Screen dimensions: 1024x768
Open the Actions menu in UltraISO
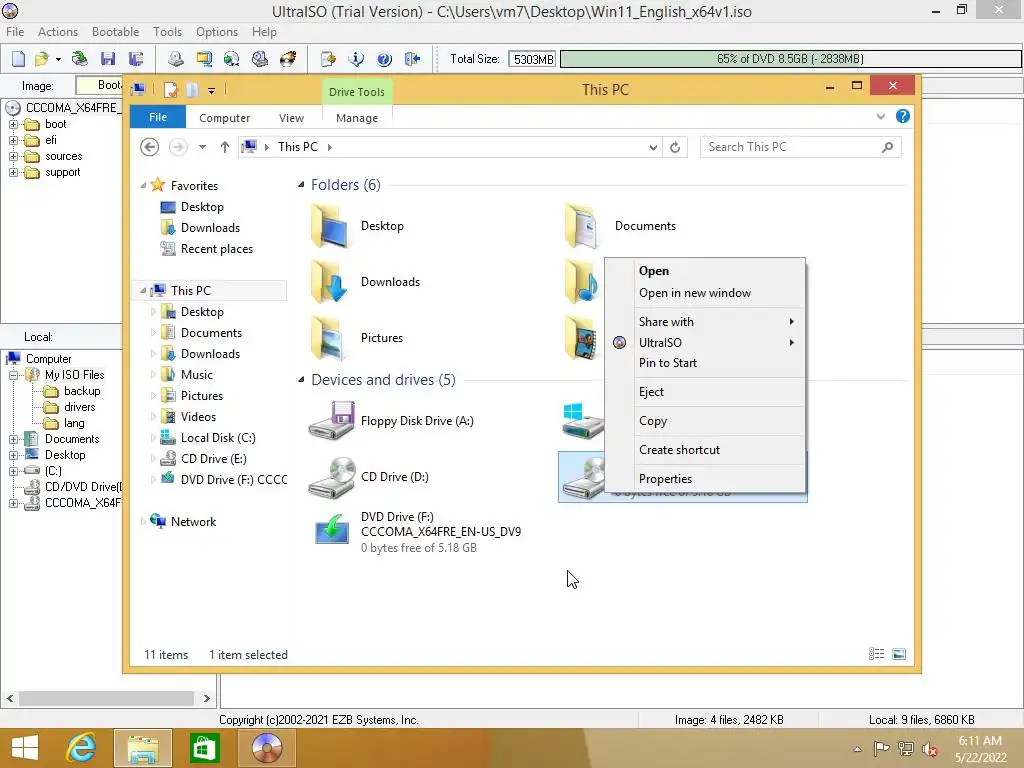click(57, 31)
